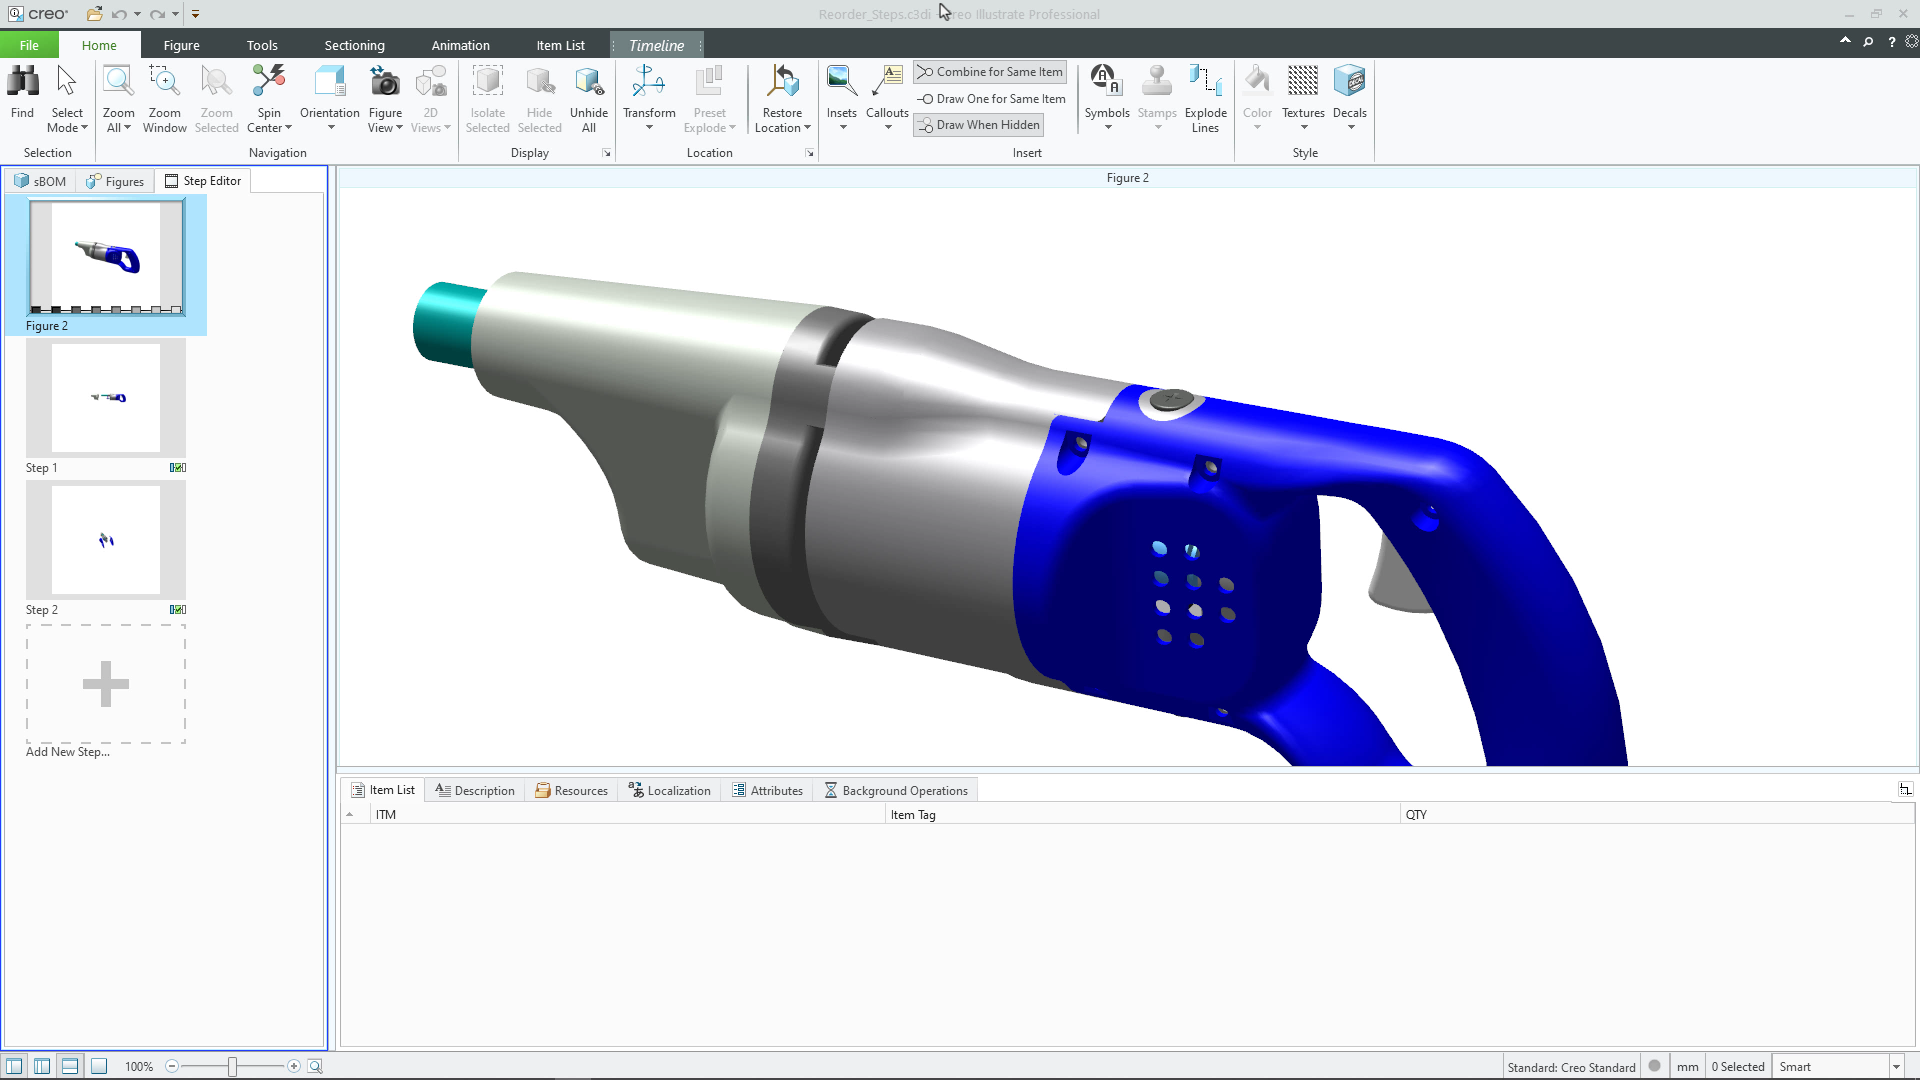Click the zoom-in plus button

294,1066
